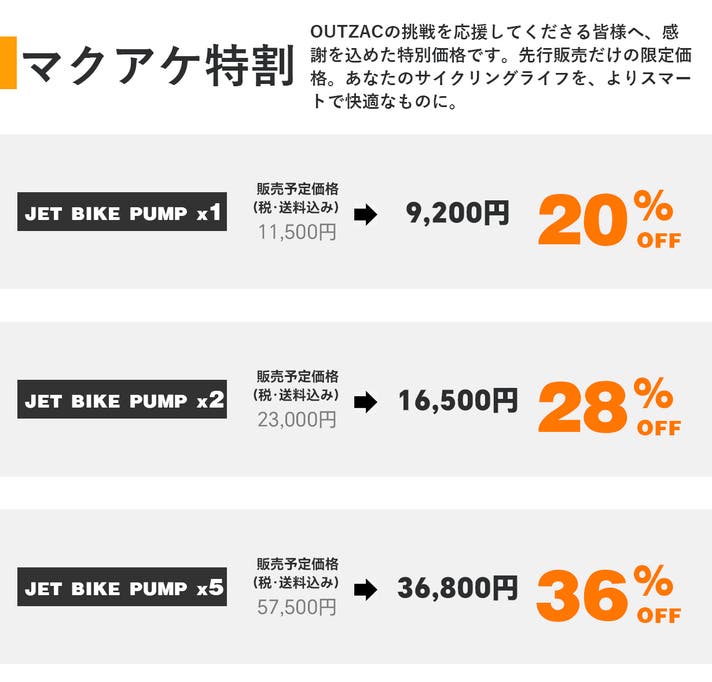Click the arrow icon in the x1 pump row
The image size is (712, 682).
[x=366, y=214]
